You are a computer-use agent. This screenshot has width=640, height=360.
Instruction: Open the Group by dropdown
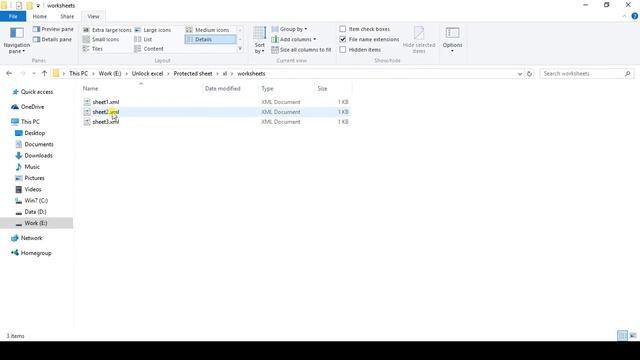289,29
